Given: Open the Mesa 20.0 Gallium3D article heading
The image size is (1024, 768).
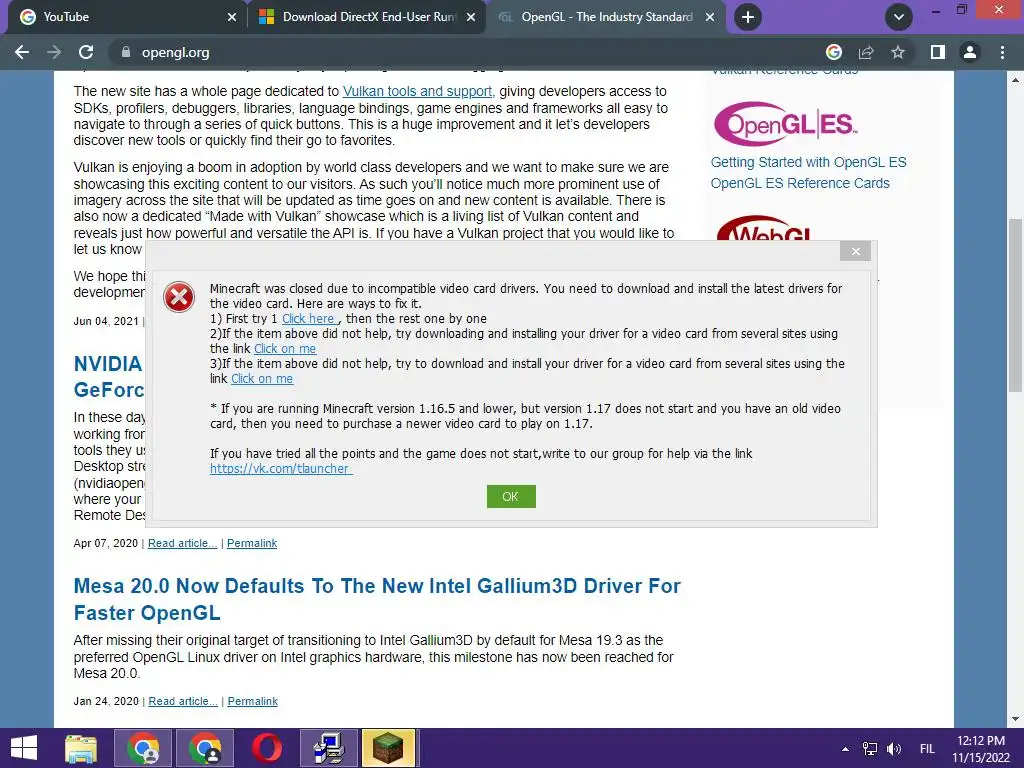Looking at the screenshot, I should (x=377, y=600).
